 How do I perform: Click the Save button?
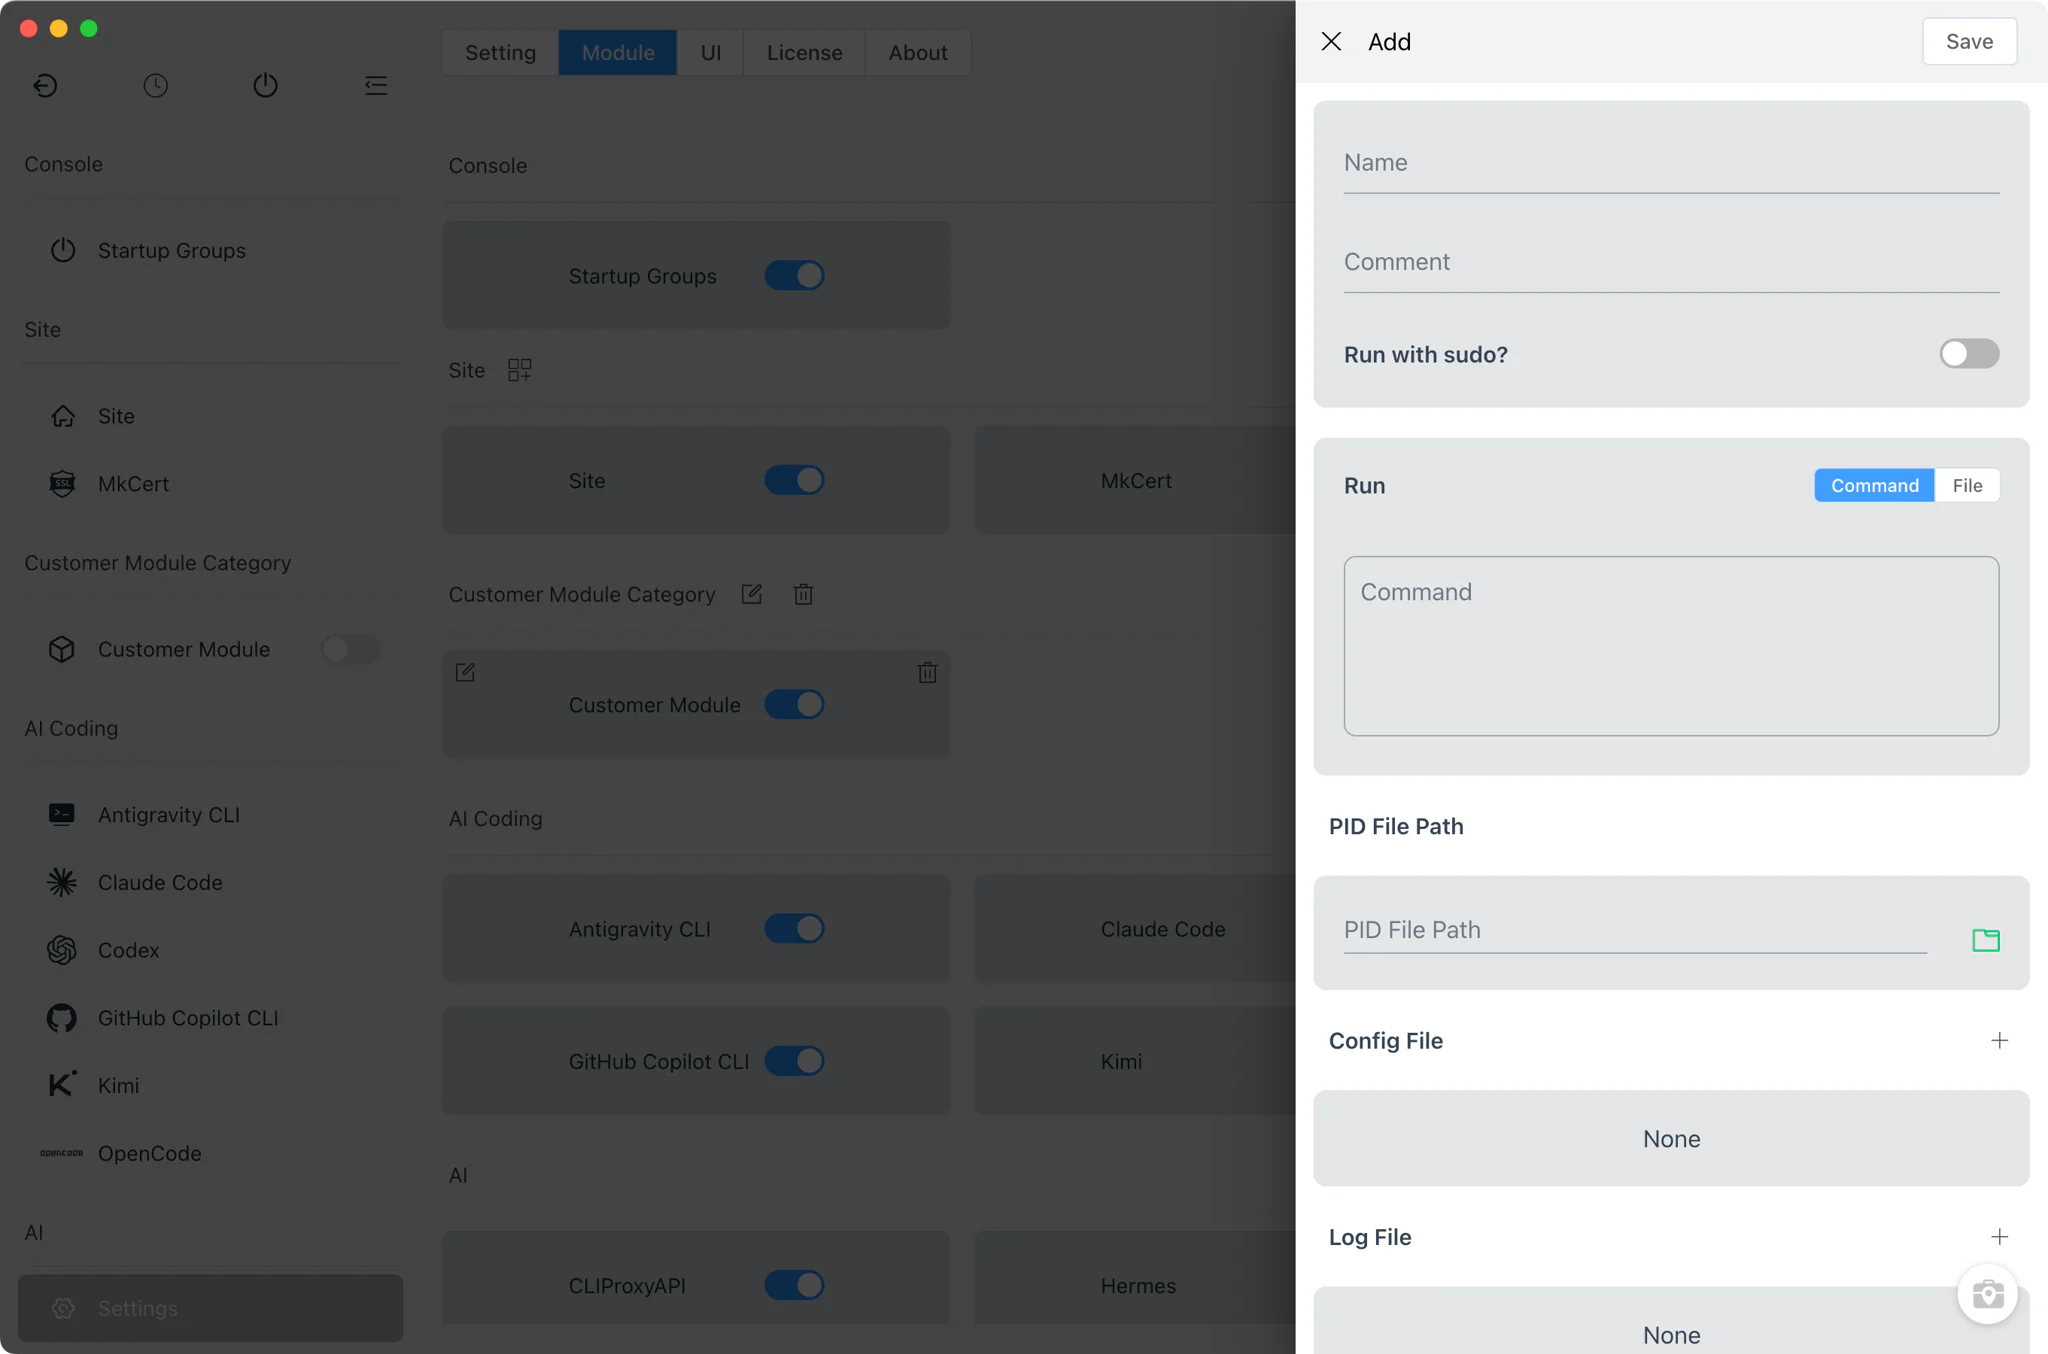(1969, 41)
